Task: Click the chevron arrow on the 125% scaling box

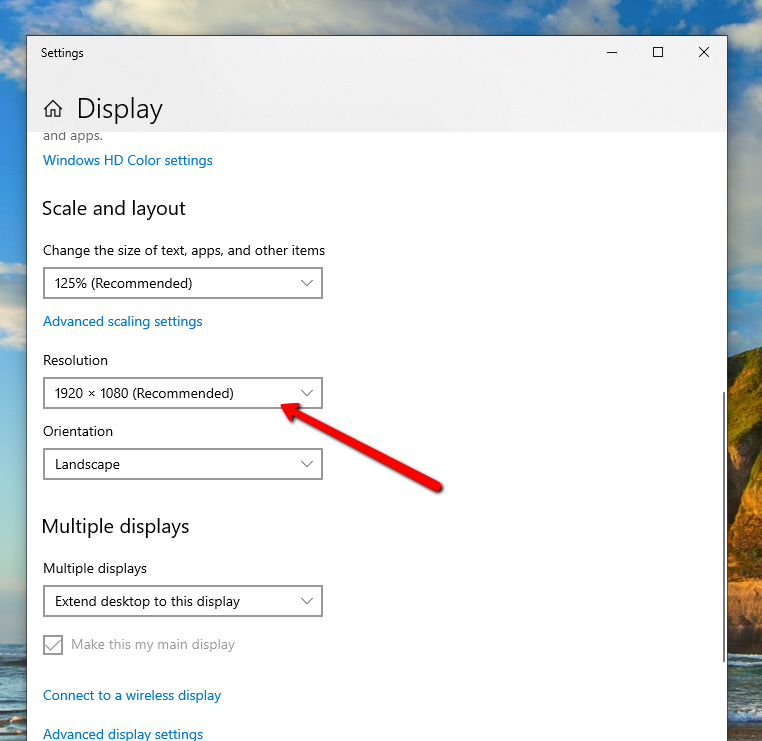Action: point(307,283)
